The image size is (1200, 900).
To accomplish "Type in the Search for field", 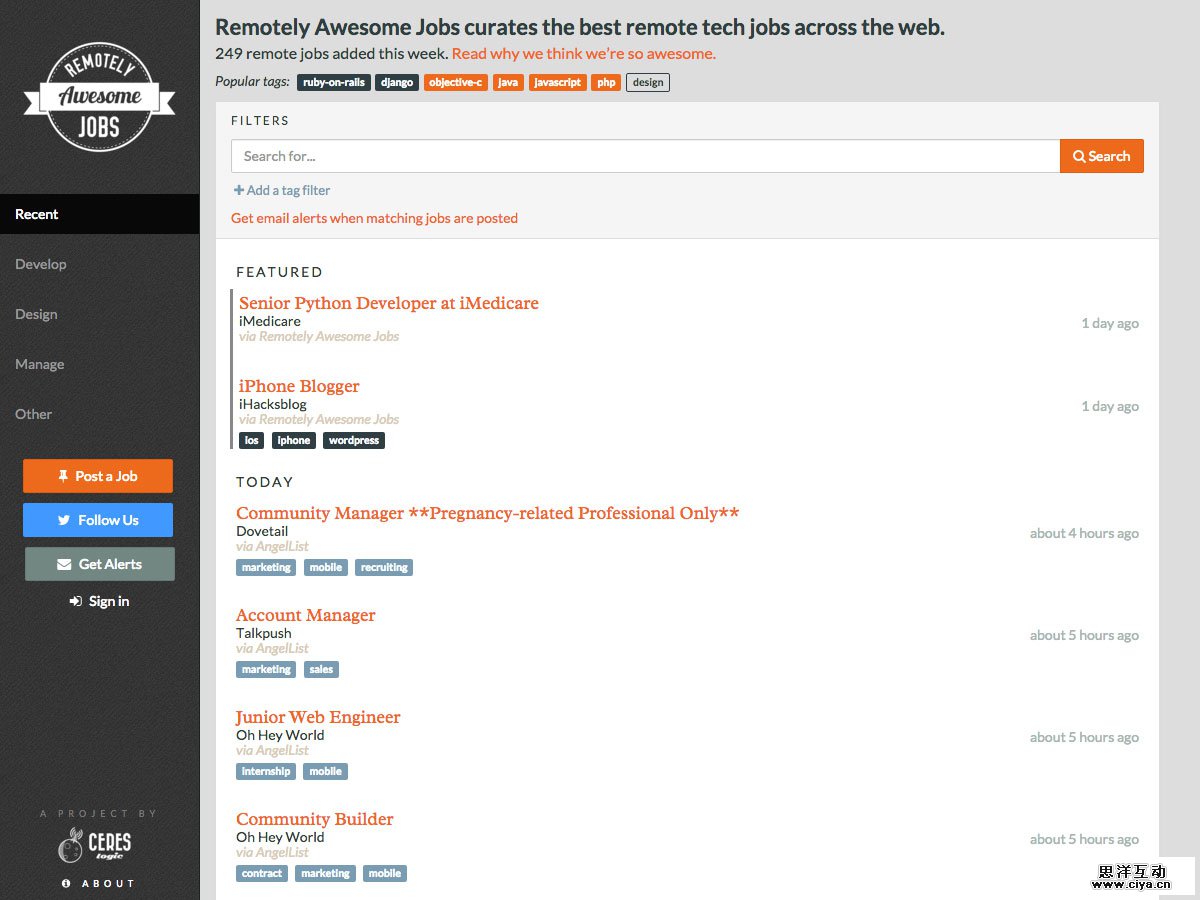I will point(645,156).
